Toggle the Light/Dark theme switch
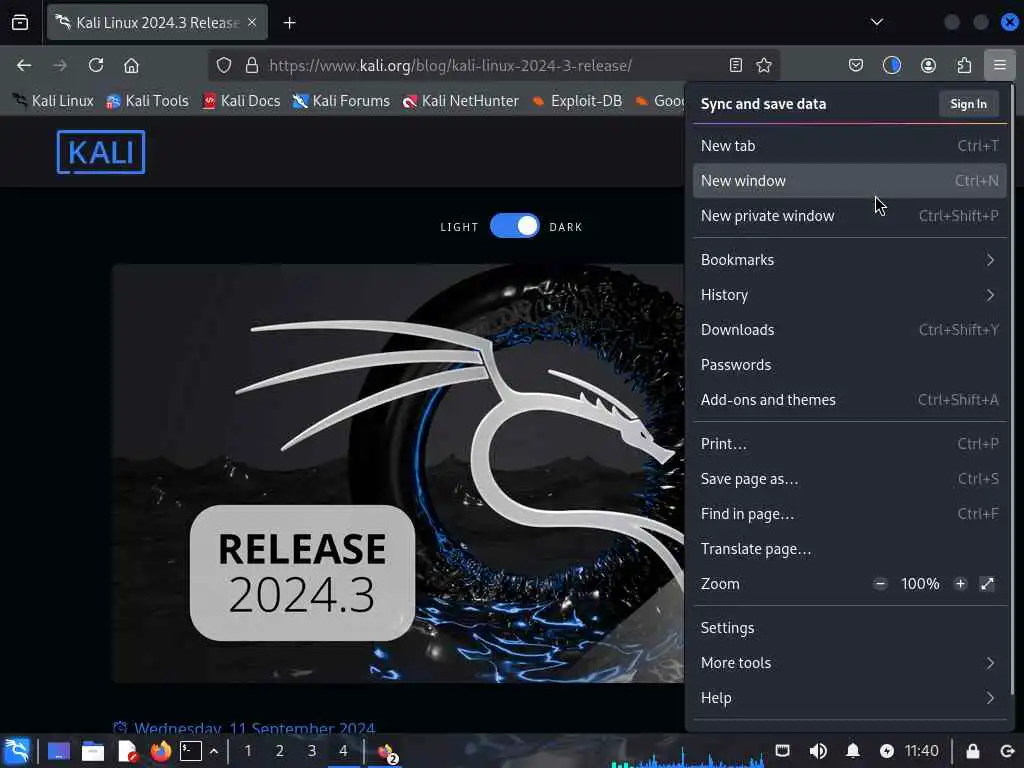 pyautogui.click(x=515, y=226)
